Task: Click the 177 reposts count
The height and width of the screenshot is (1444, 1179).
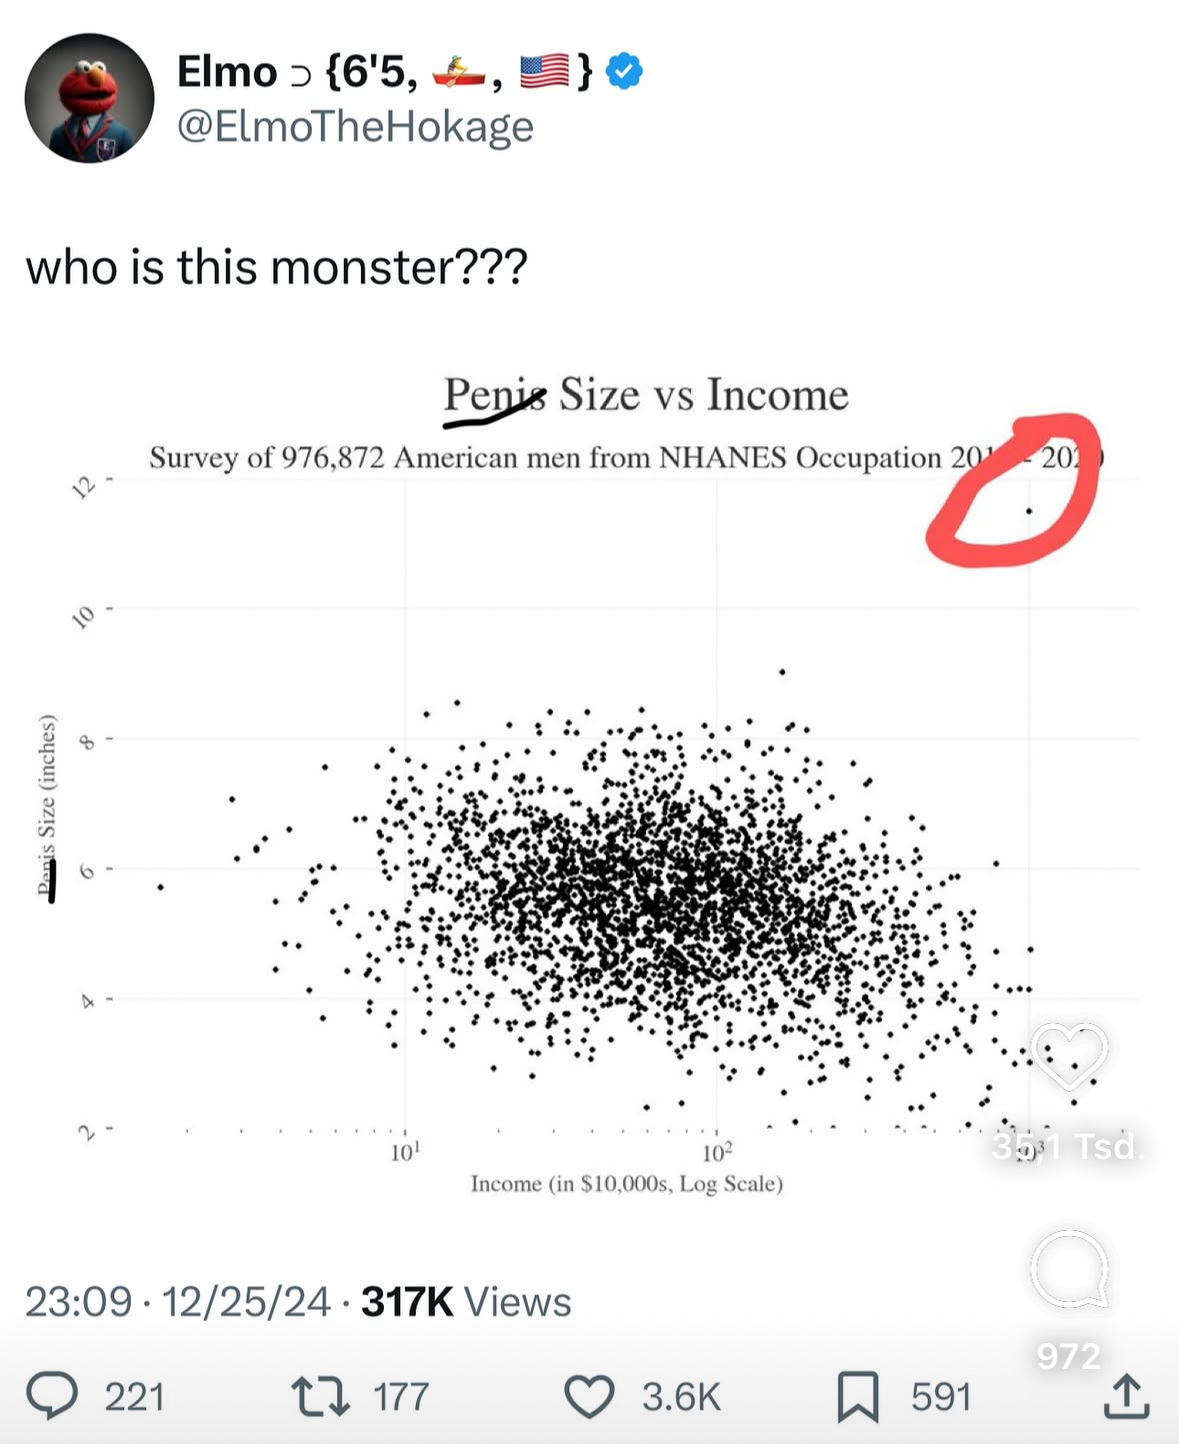Action: tap(401, 1396)
